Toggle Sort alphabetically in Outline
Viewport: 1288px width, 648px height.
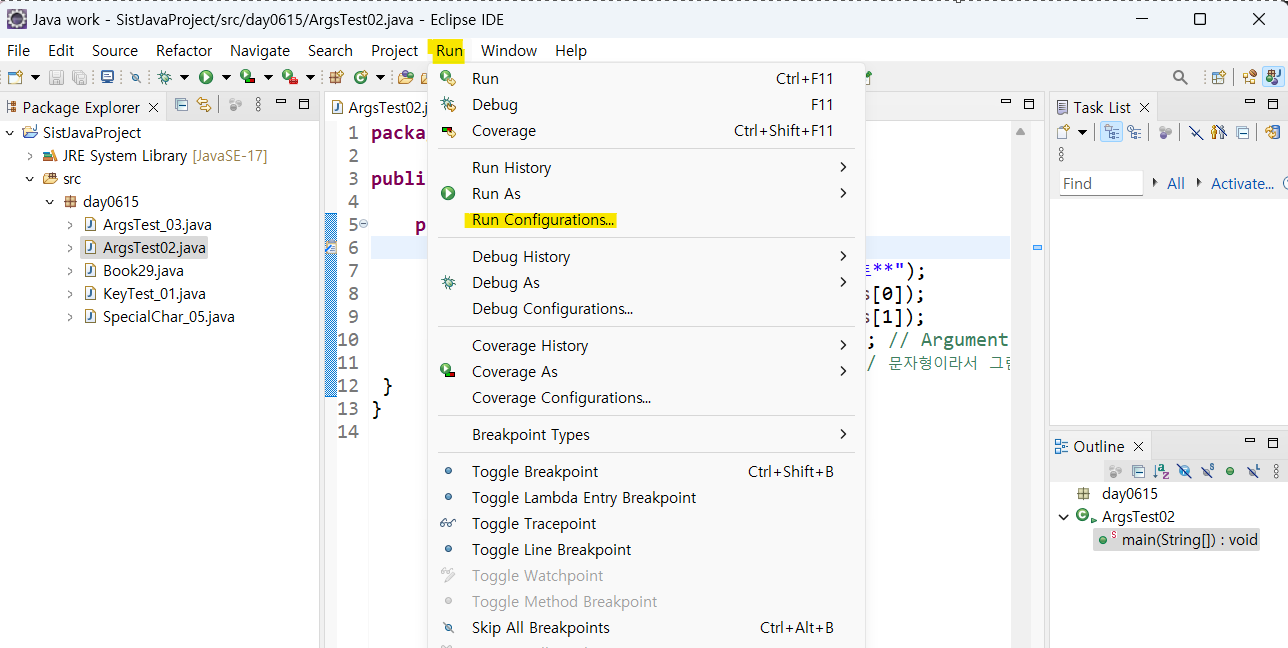point(1161,471)
